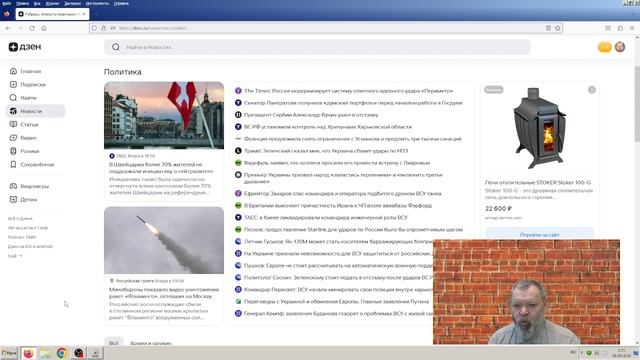Open Трамп Зеленский НПЗ headline
Screen dimensions: 640x360
coord(326,151)
